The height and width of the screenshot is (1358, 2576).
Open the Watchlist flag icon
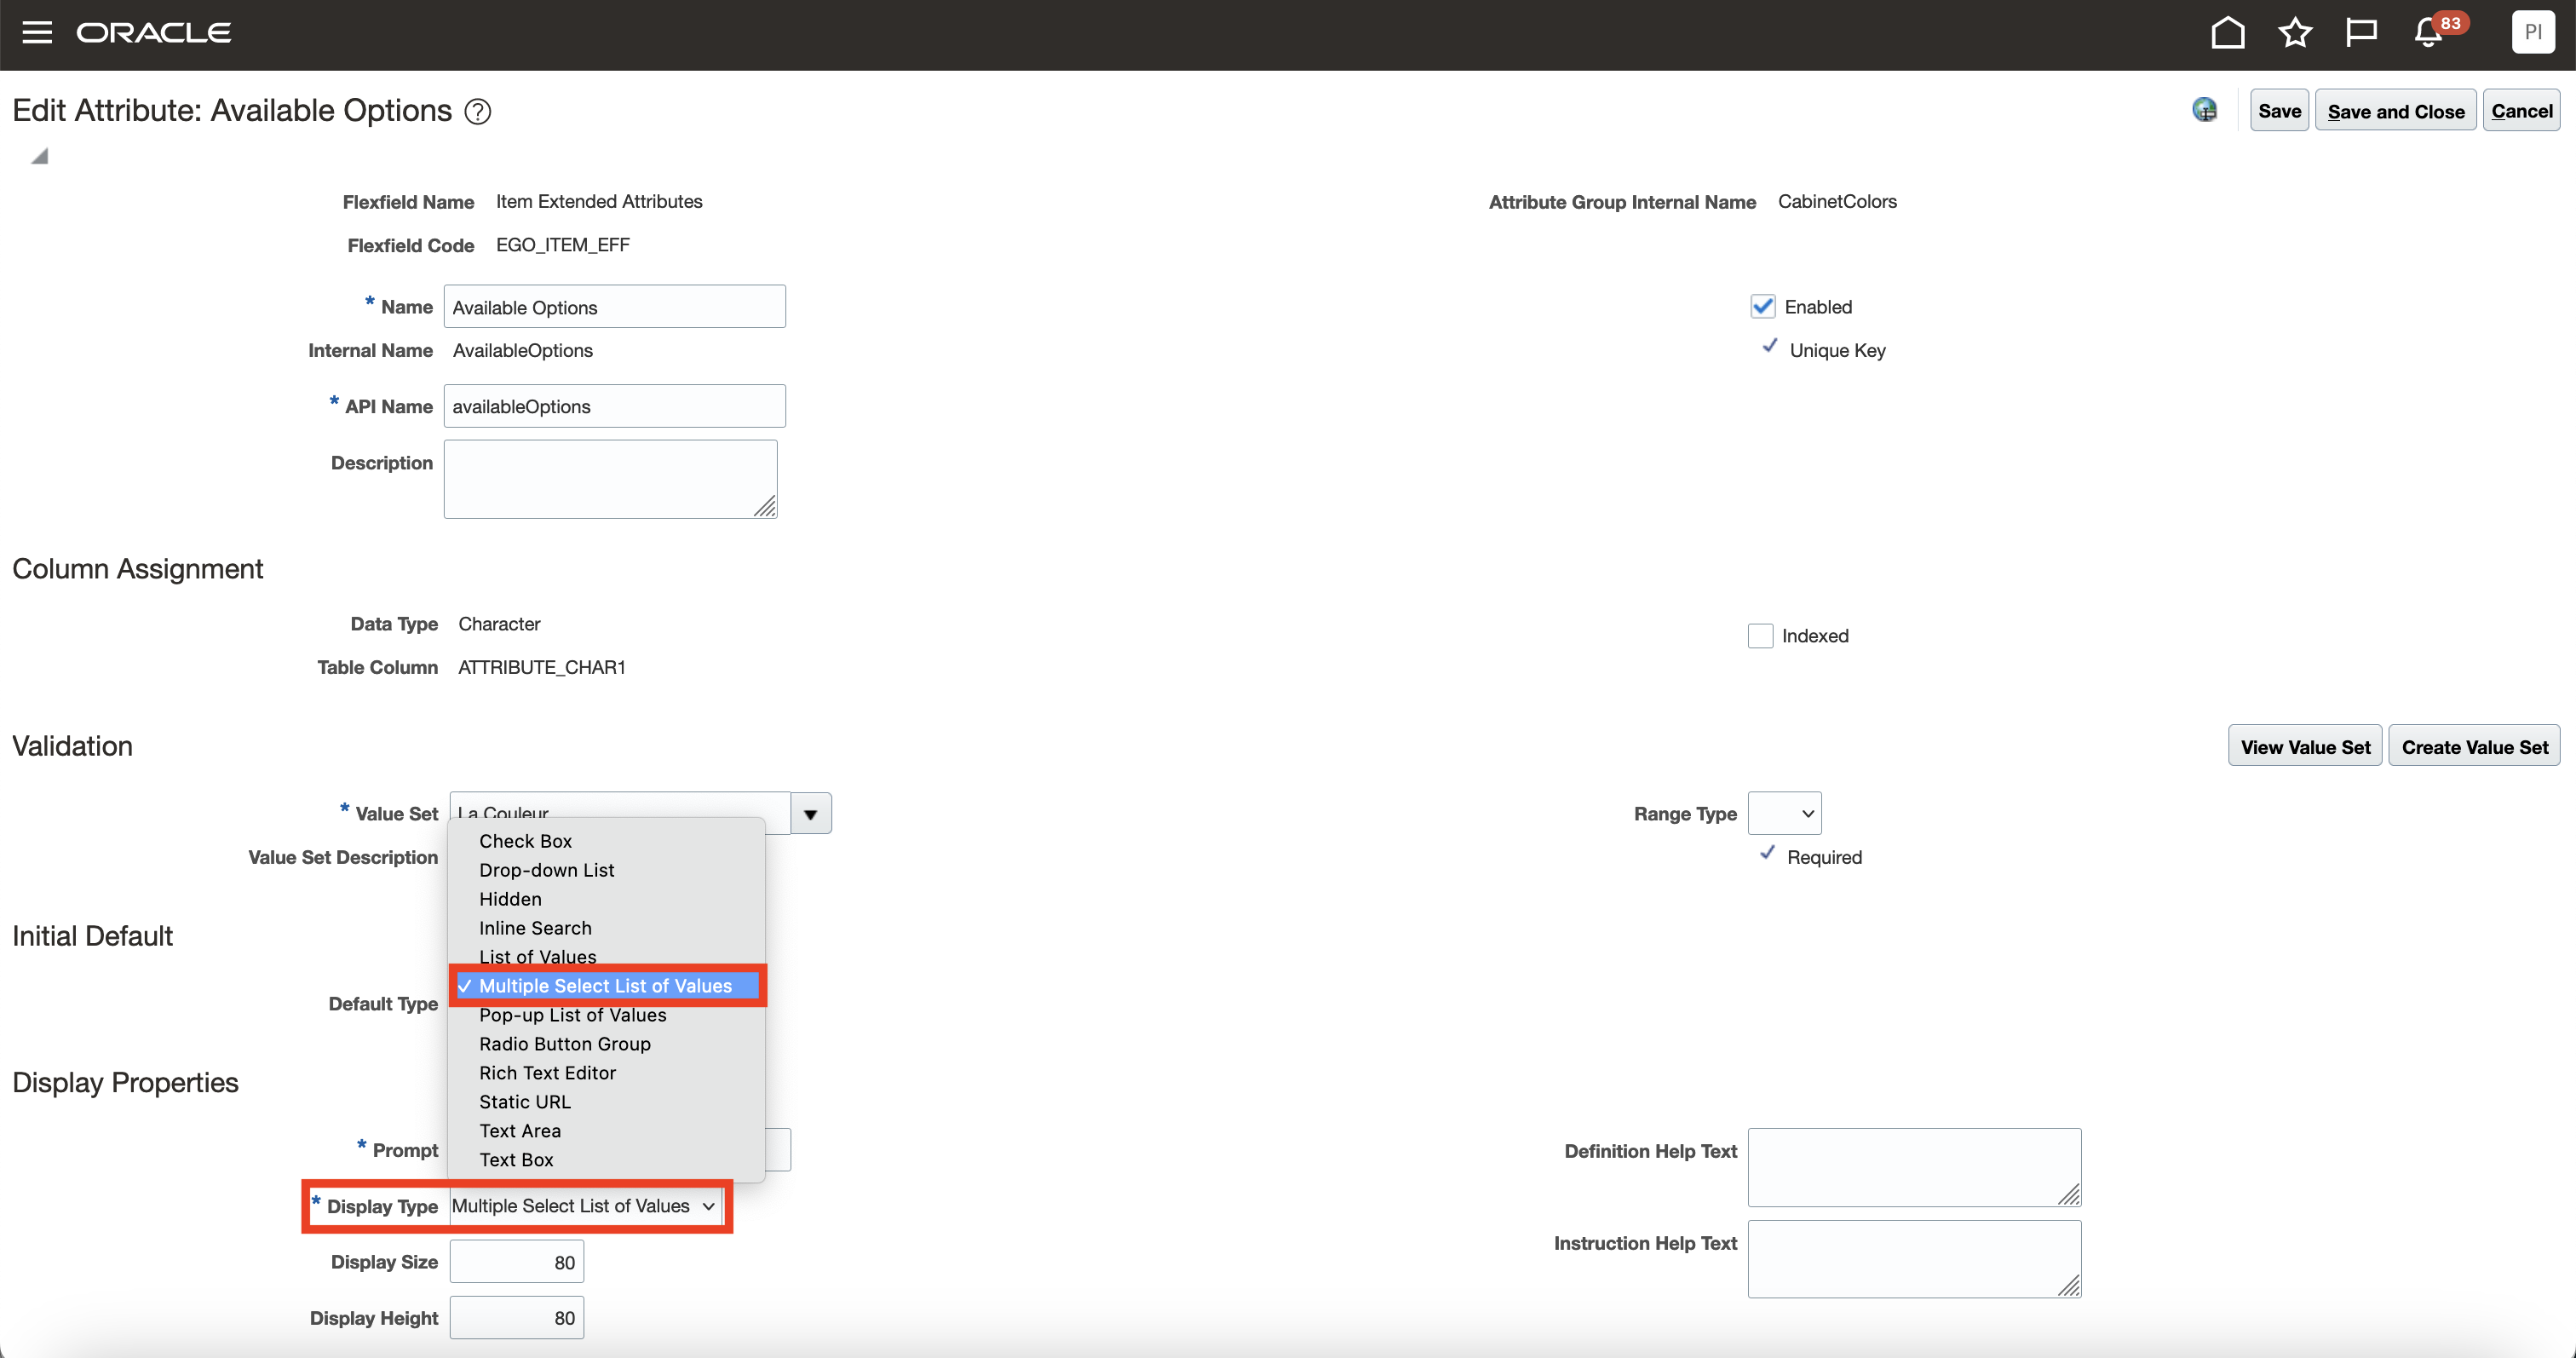[x=2360, y=33]
